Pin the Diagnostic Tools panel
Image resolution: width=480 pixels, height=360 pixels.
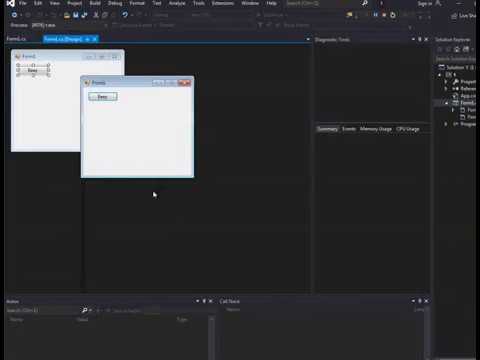pos(420,39)
